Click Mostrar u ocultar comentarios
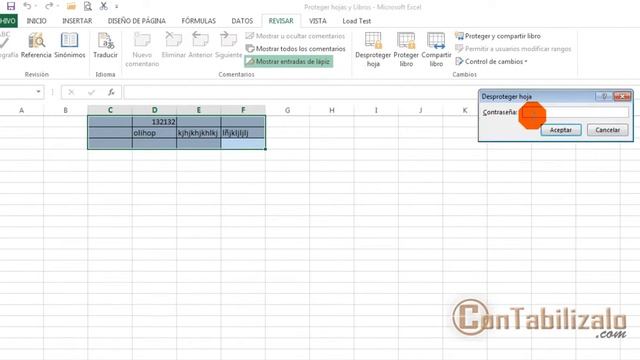The image size is (640, 360). pyautogui.click(x=295, y=36)
